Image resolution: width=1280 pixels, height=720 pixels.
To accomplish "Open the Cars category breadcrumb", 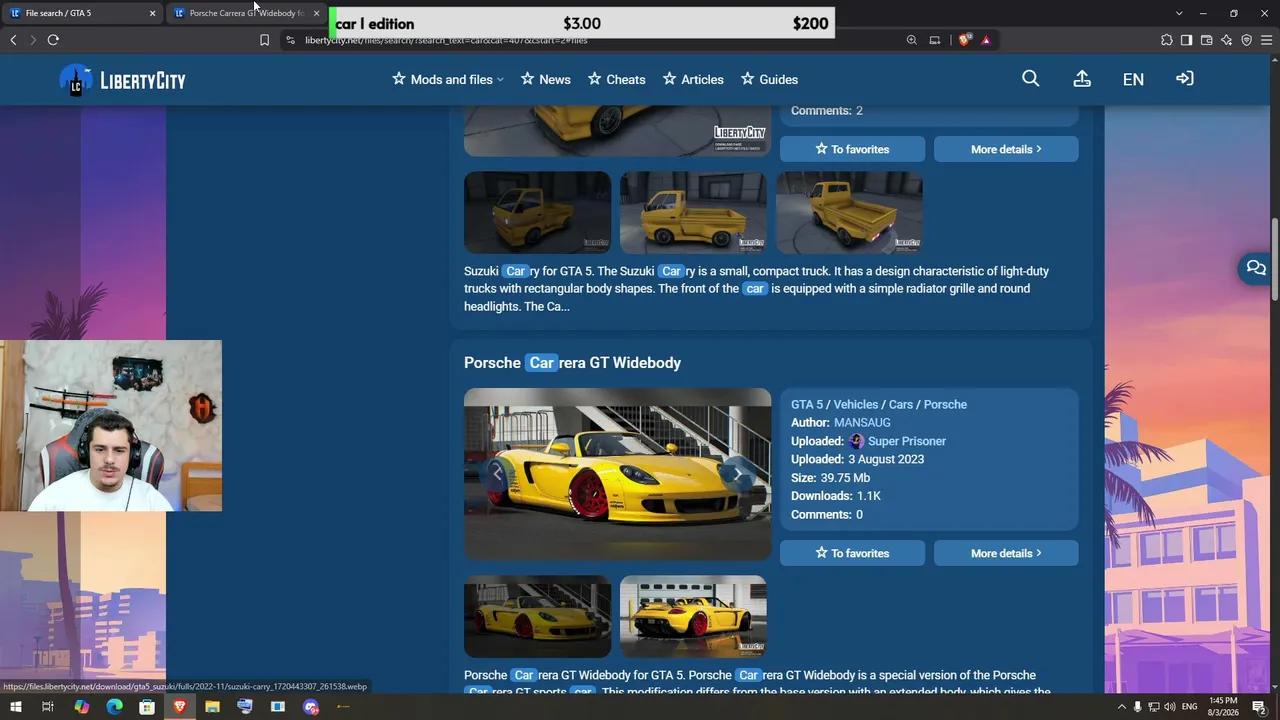I will click(x=901, y=405).
